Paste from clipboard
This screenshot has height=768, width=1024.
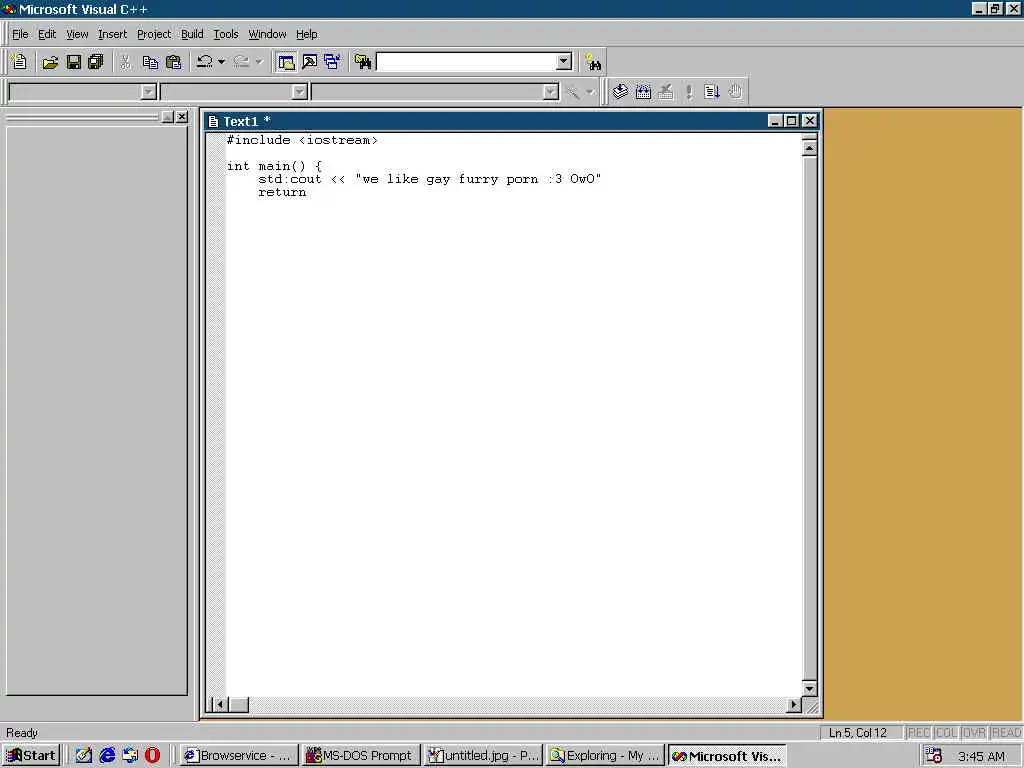[x=174, y=62]
